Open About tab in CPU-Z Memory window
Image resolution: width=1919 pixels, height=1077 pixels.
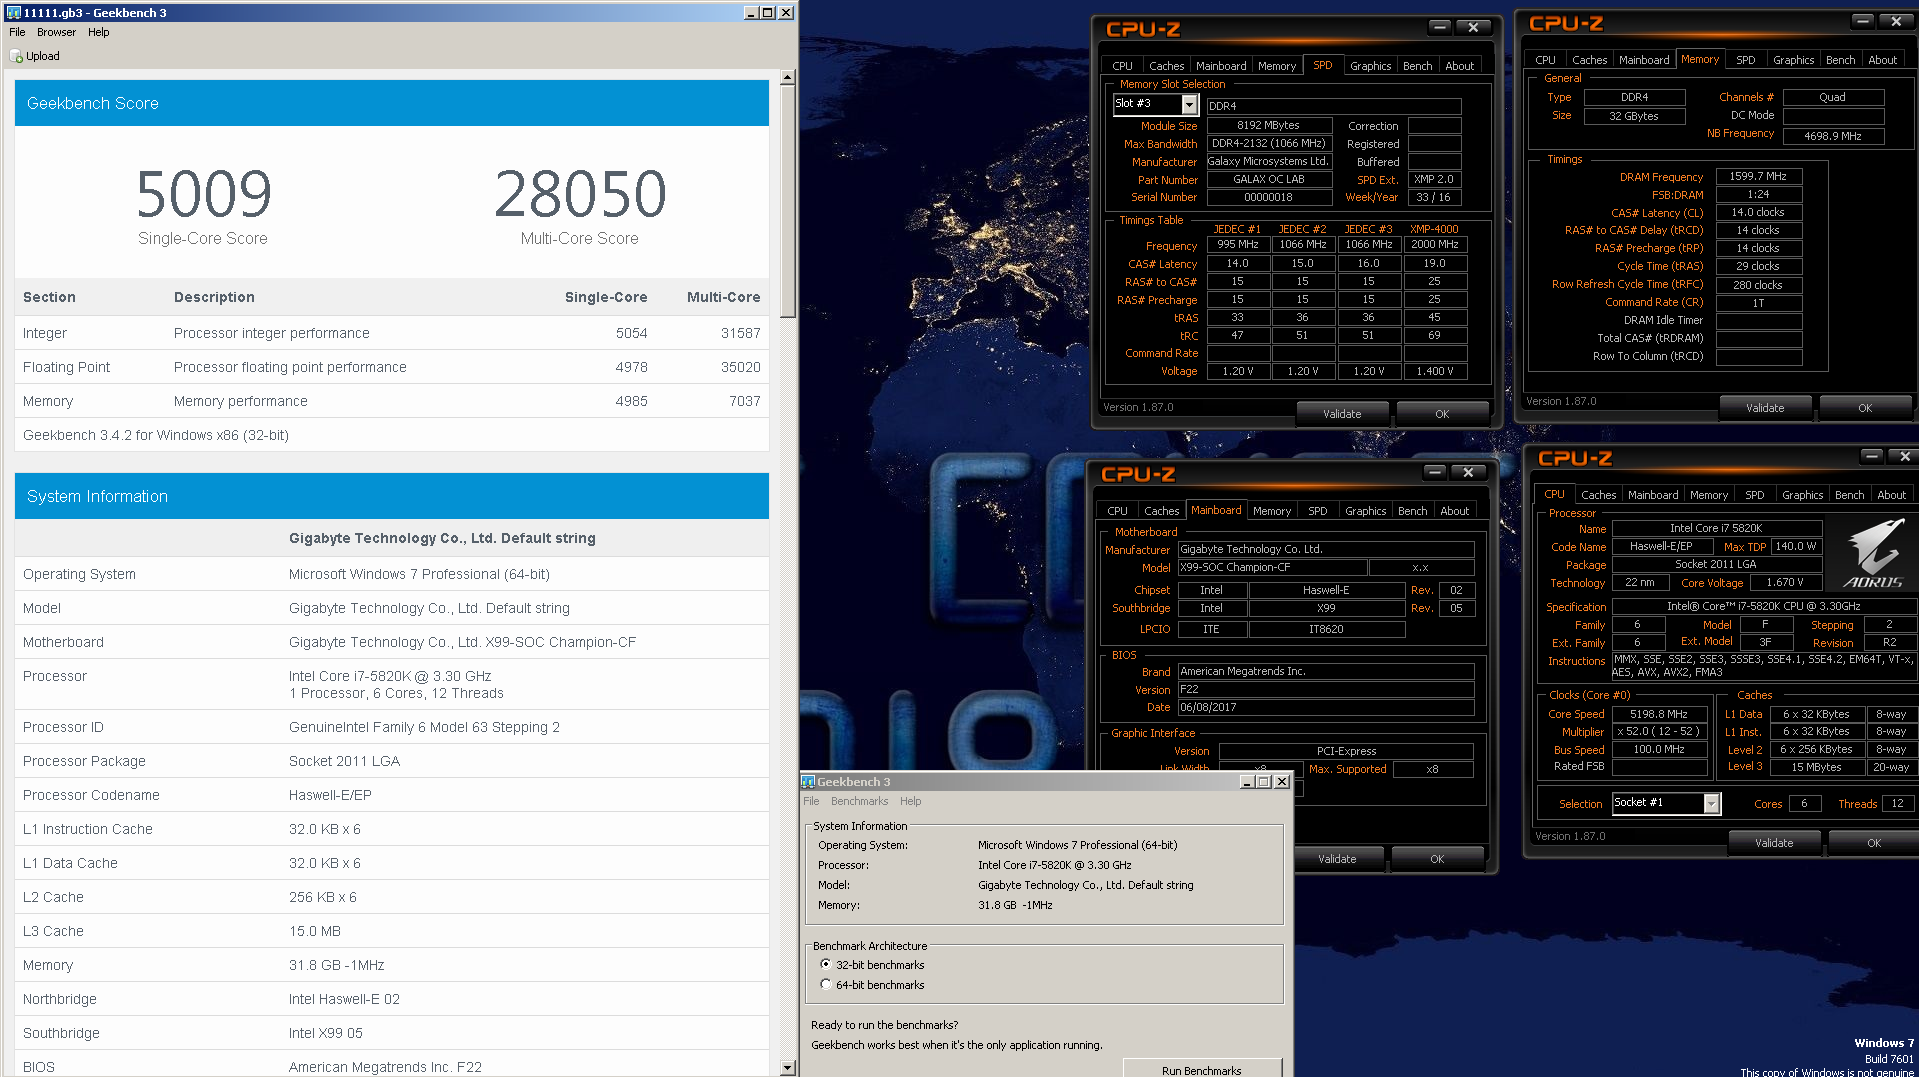pyautogui.click(x=1882, y=60)
